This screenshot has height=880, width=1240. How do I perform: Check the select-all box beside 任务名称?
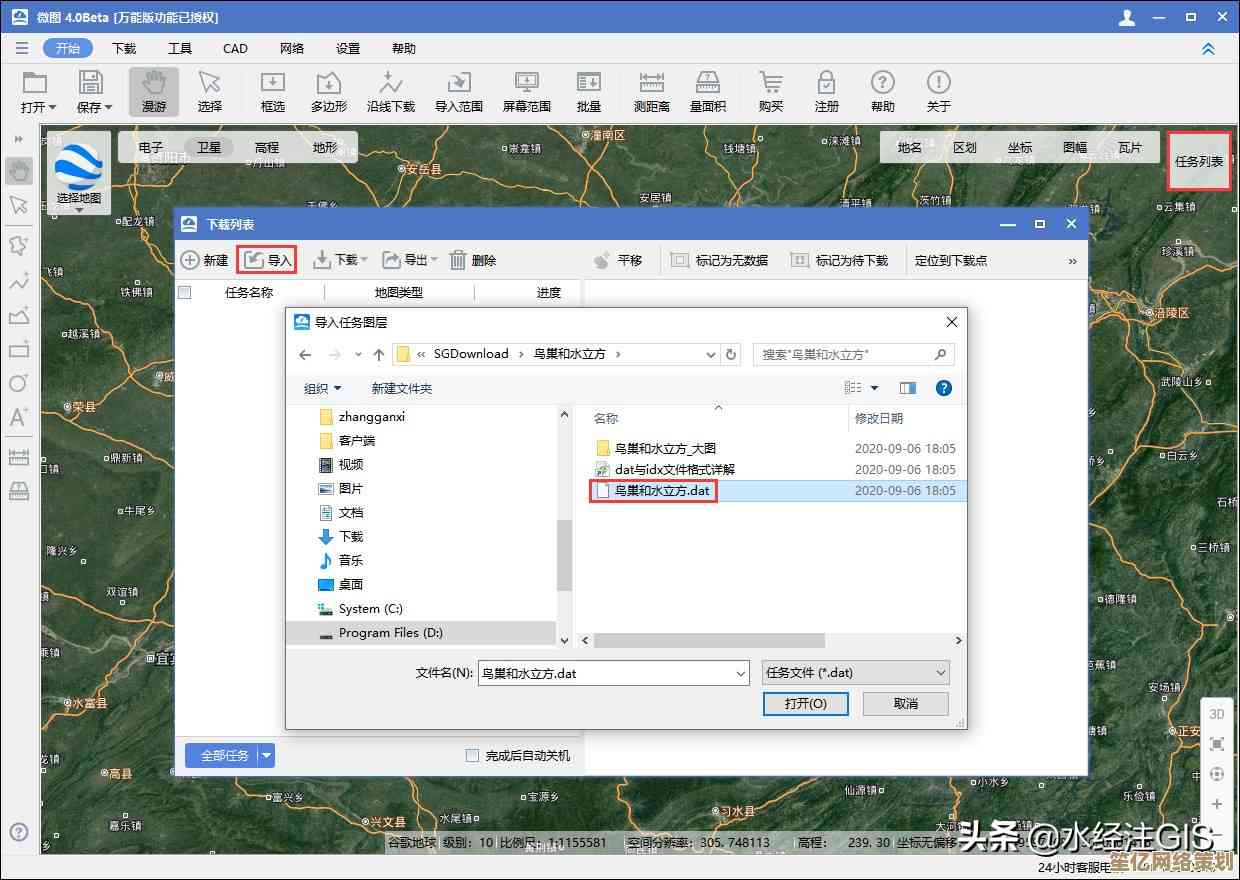(184, 292)
